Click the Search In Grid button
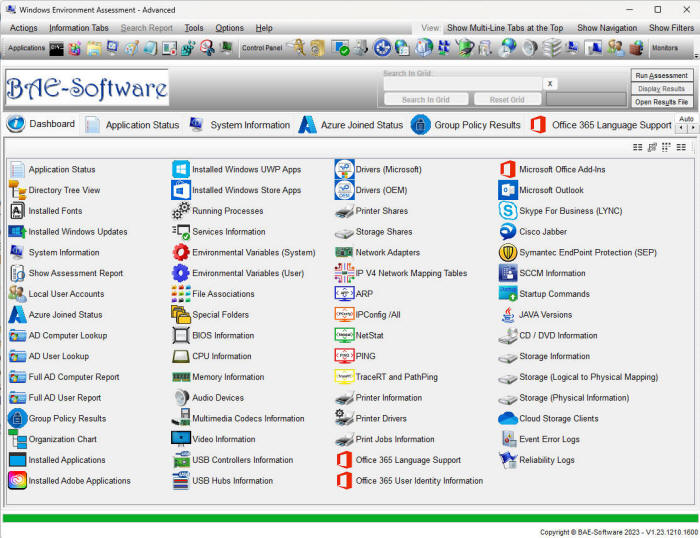 click(x=426, y=100)
